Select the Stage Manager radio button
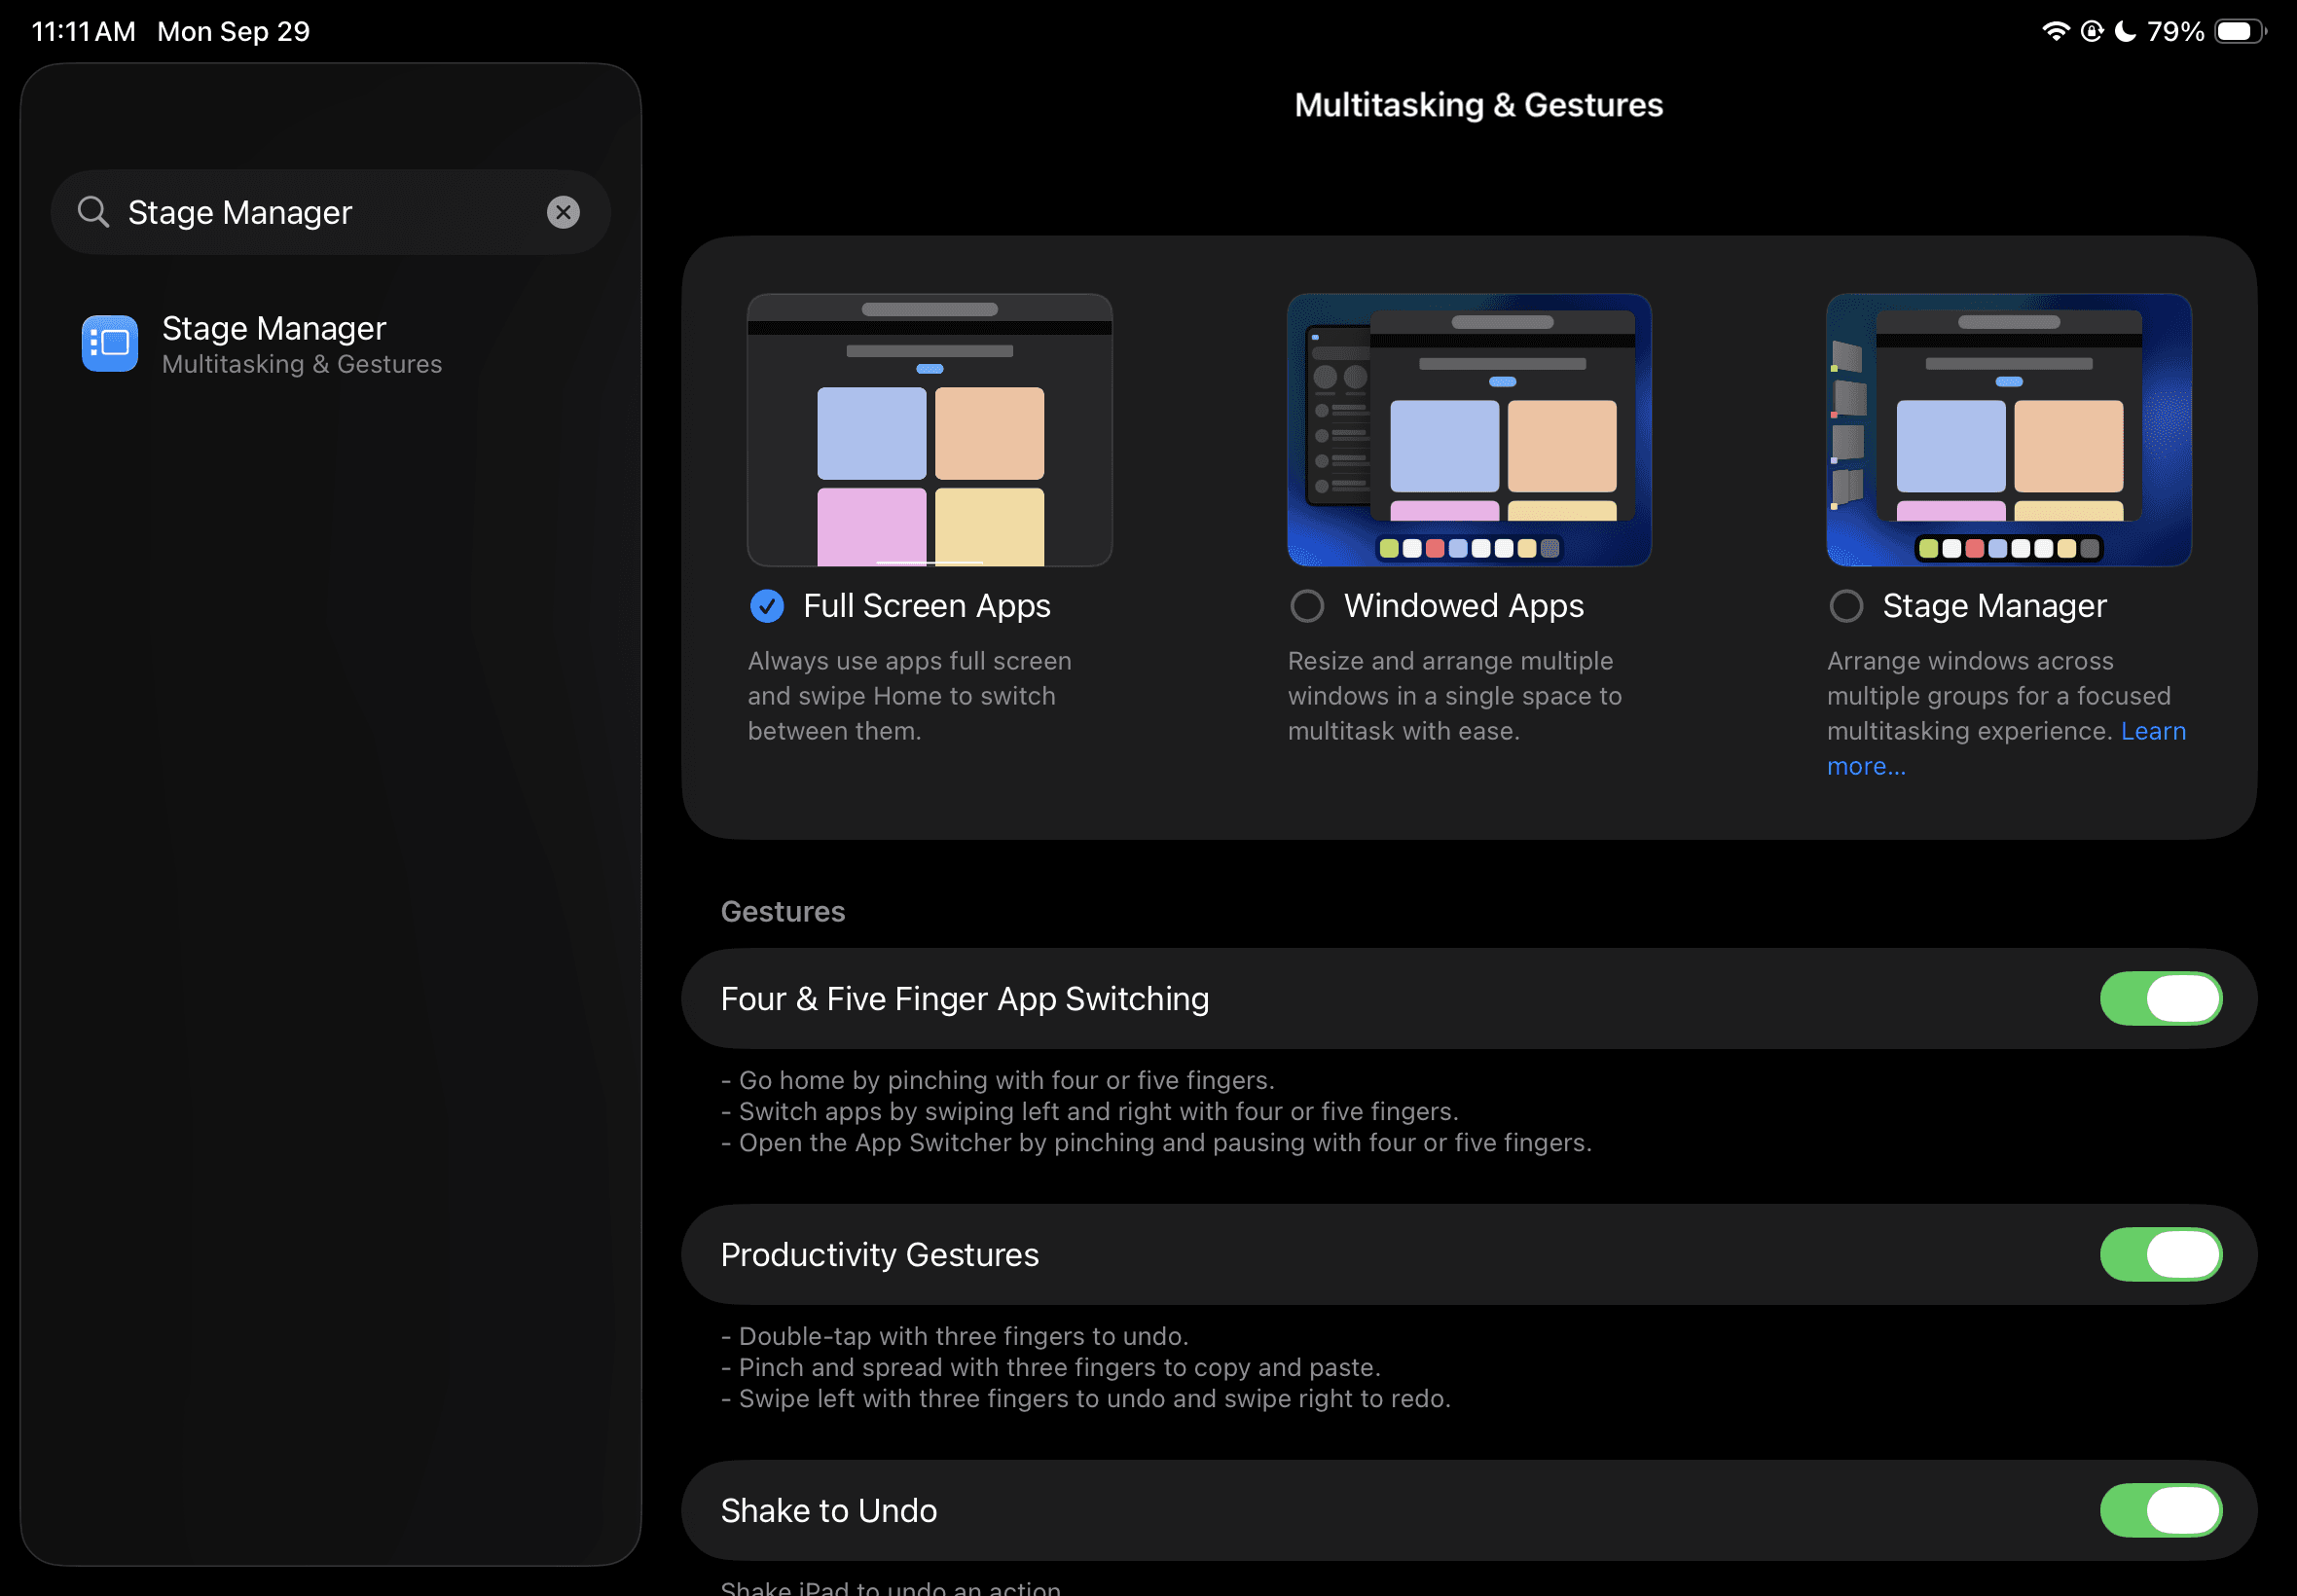 coord(1846,606)
